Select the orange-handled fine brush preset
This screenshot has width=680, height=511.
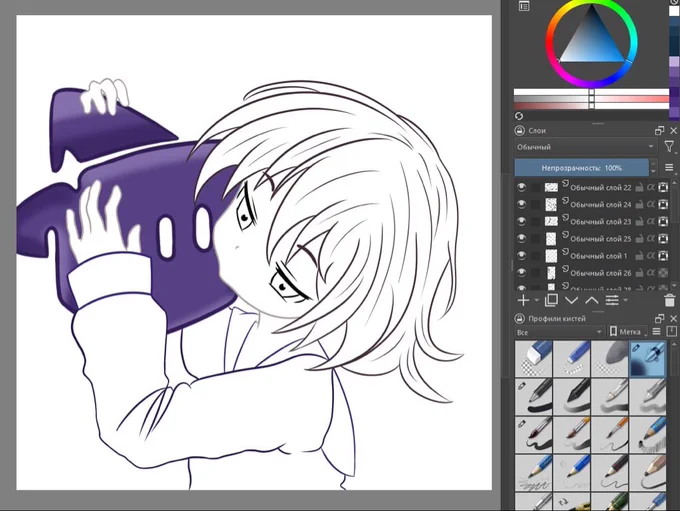[610, 434]
